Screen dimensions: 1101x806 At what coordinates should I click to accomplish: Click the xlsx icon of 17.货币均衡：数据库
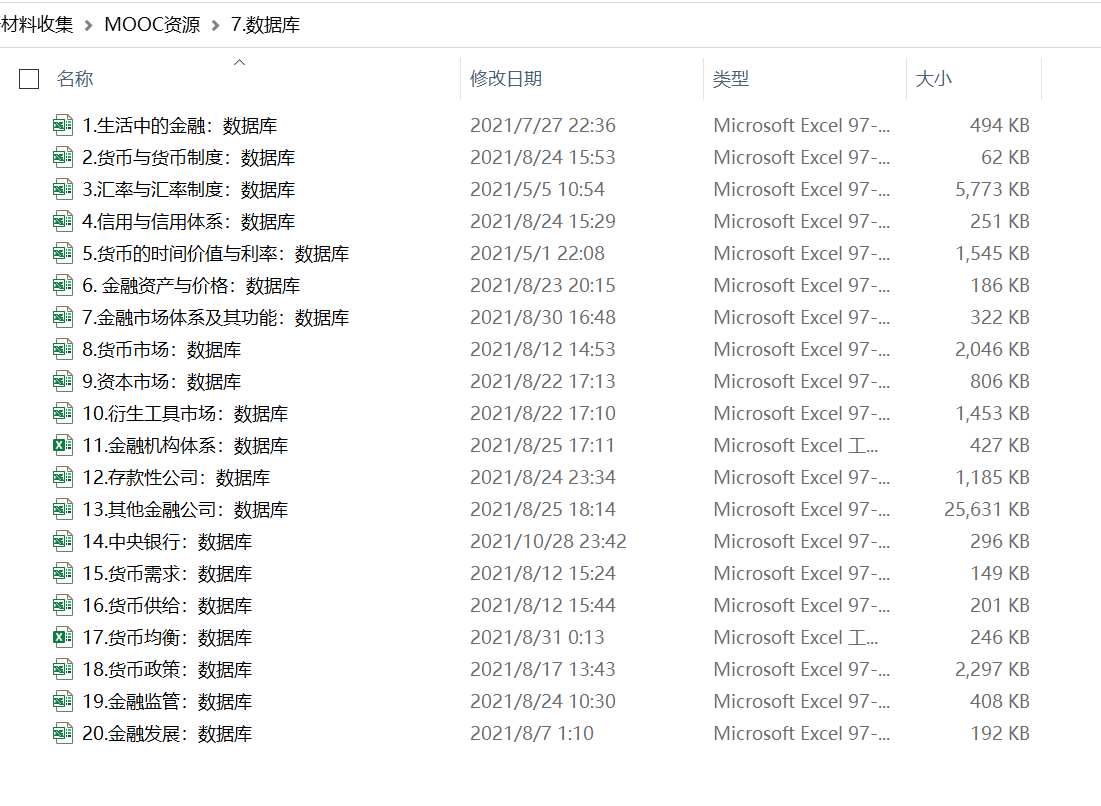(62, 637)
